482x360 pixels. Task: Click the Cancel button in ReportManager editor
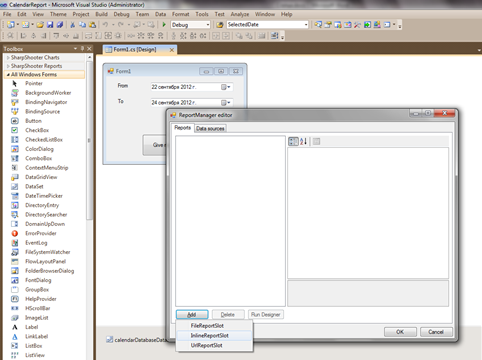pyautogui.click(x=436, y=332)
